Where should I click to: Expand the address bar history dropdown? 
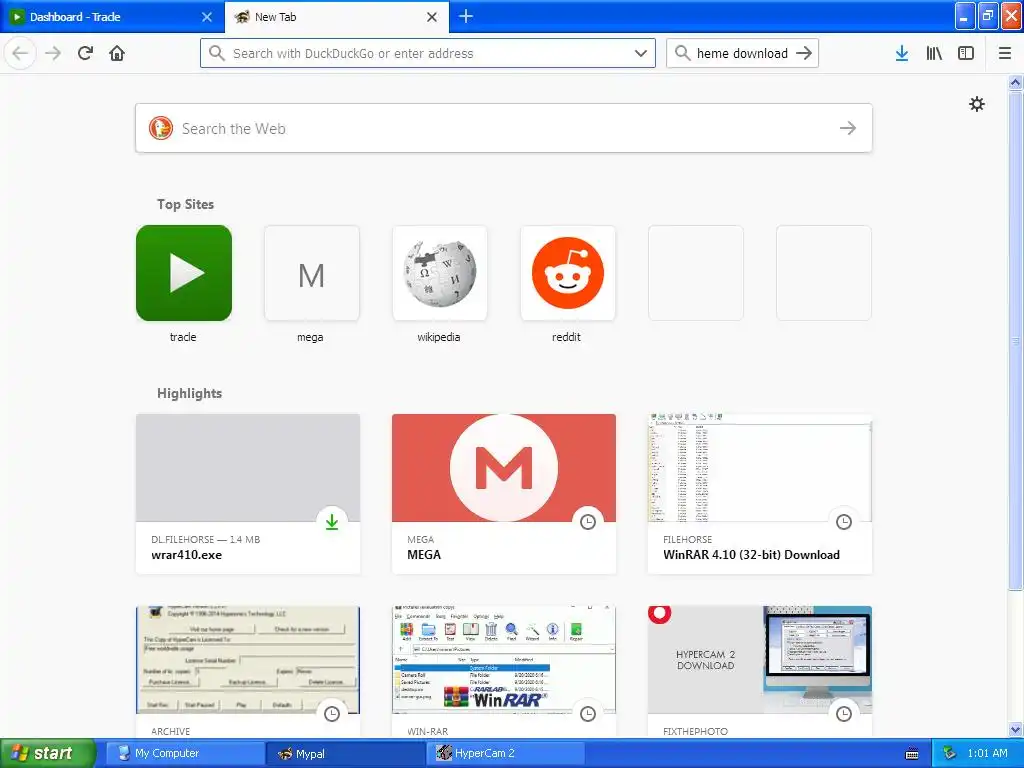[641, 53]
